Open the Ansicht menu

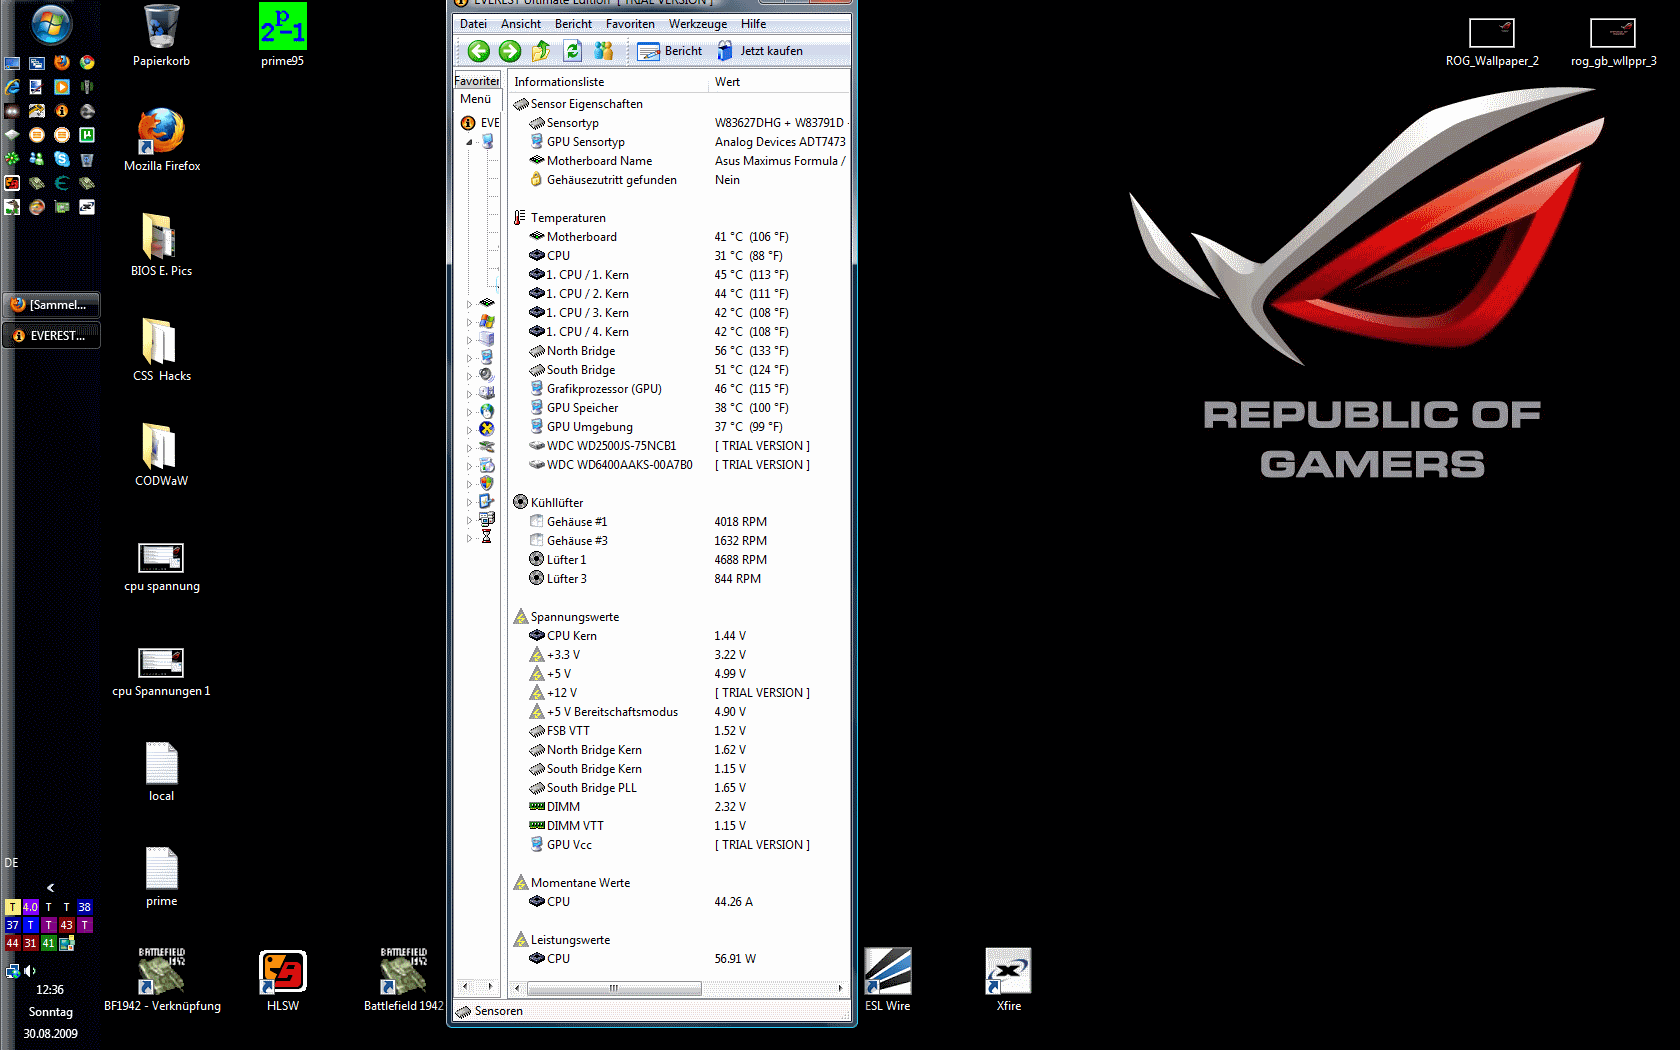pyautogui.click(x=520, y=24)
